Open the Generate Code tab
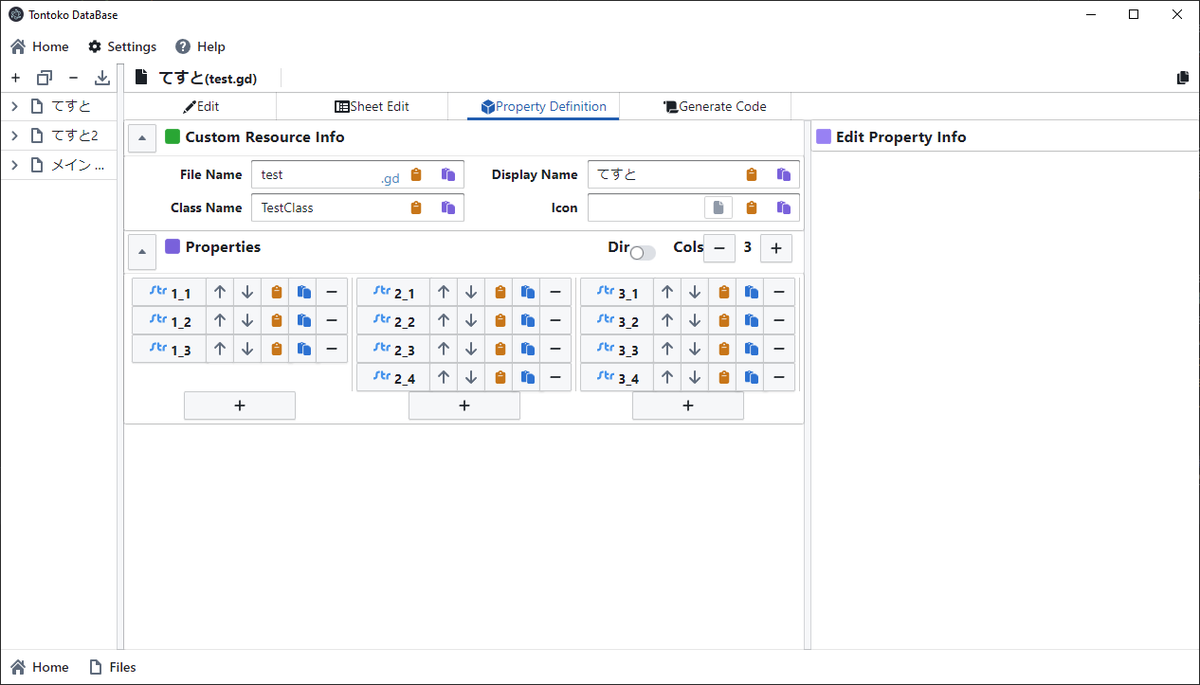This screenshot has width=1200, height=685. click(715, 106)
